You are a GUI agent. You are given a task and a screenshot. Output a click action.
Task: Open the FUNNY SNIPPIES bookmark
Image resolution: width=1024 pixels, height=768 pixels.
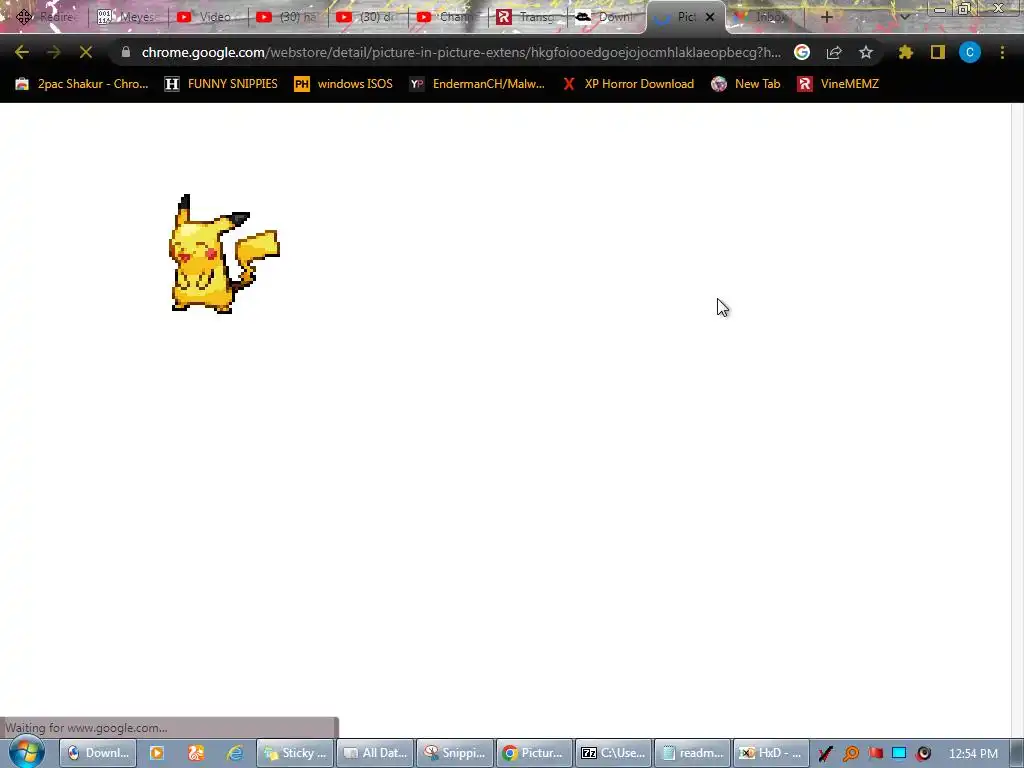[x=221, y=84]
